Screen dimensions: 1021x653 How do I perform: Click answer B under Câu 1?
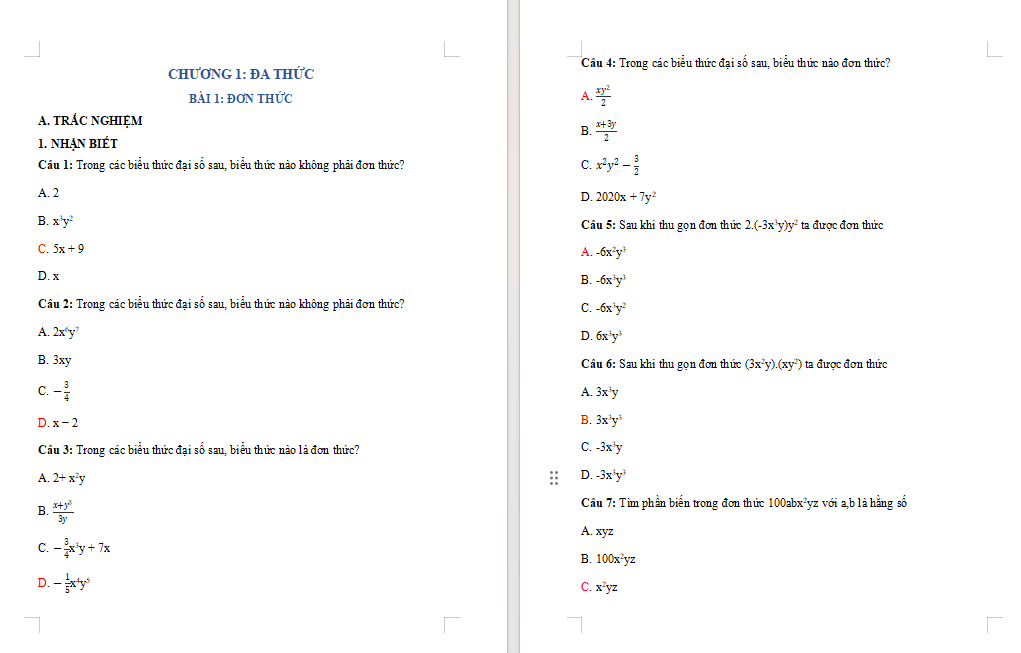pos(55,221)
